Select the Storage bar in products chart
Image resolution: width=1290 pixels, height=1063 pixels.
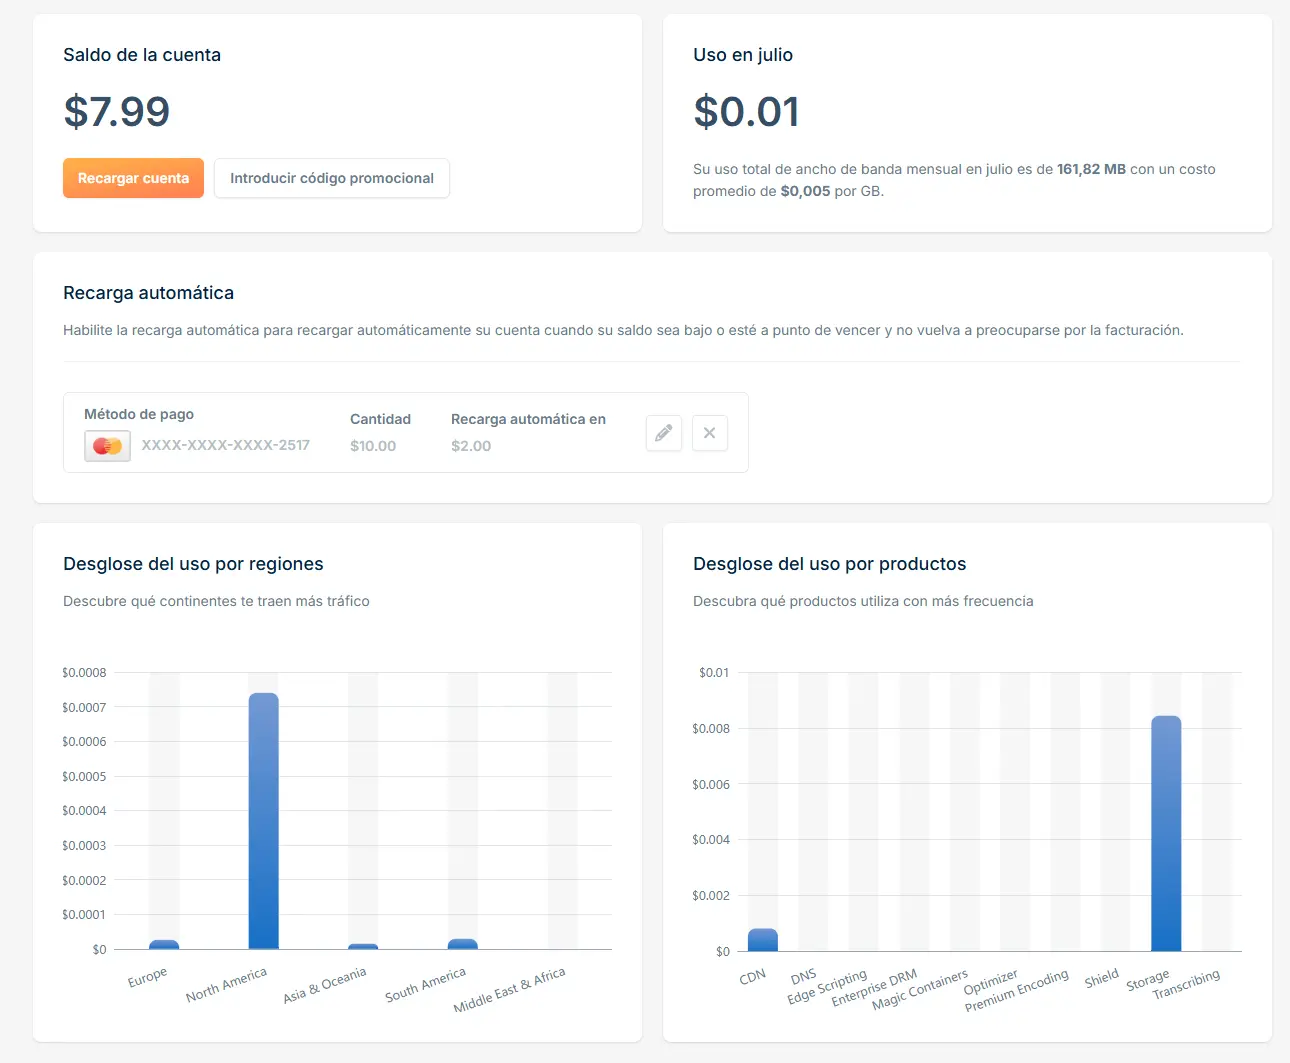pyautogui.click(x=1166, y=833)
